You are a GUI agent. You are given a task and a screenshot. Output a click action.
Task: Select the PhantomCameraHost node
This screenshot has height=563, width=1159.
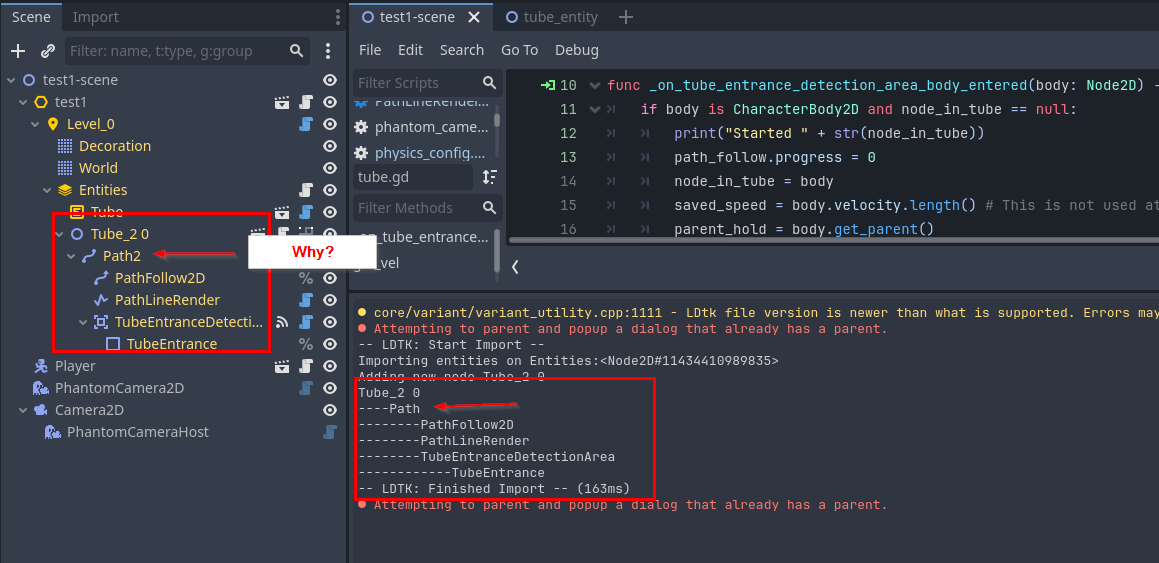point(138,432)
